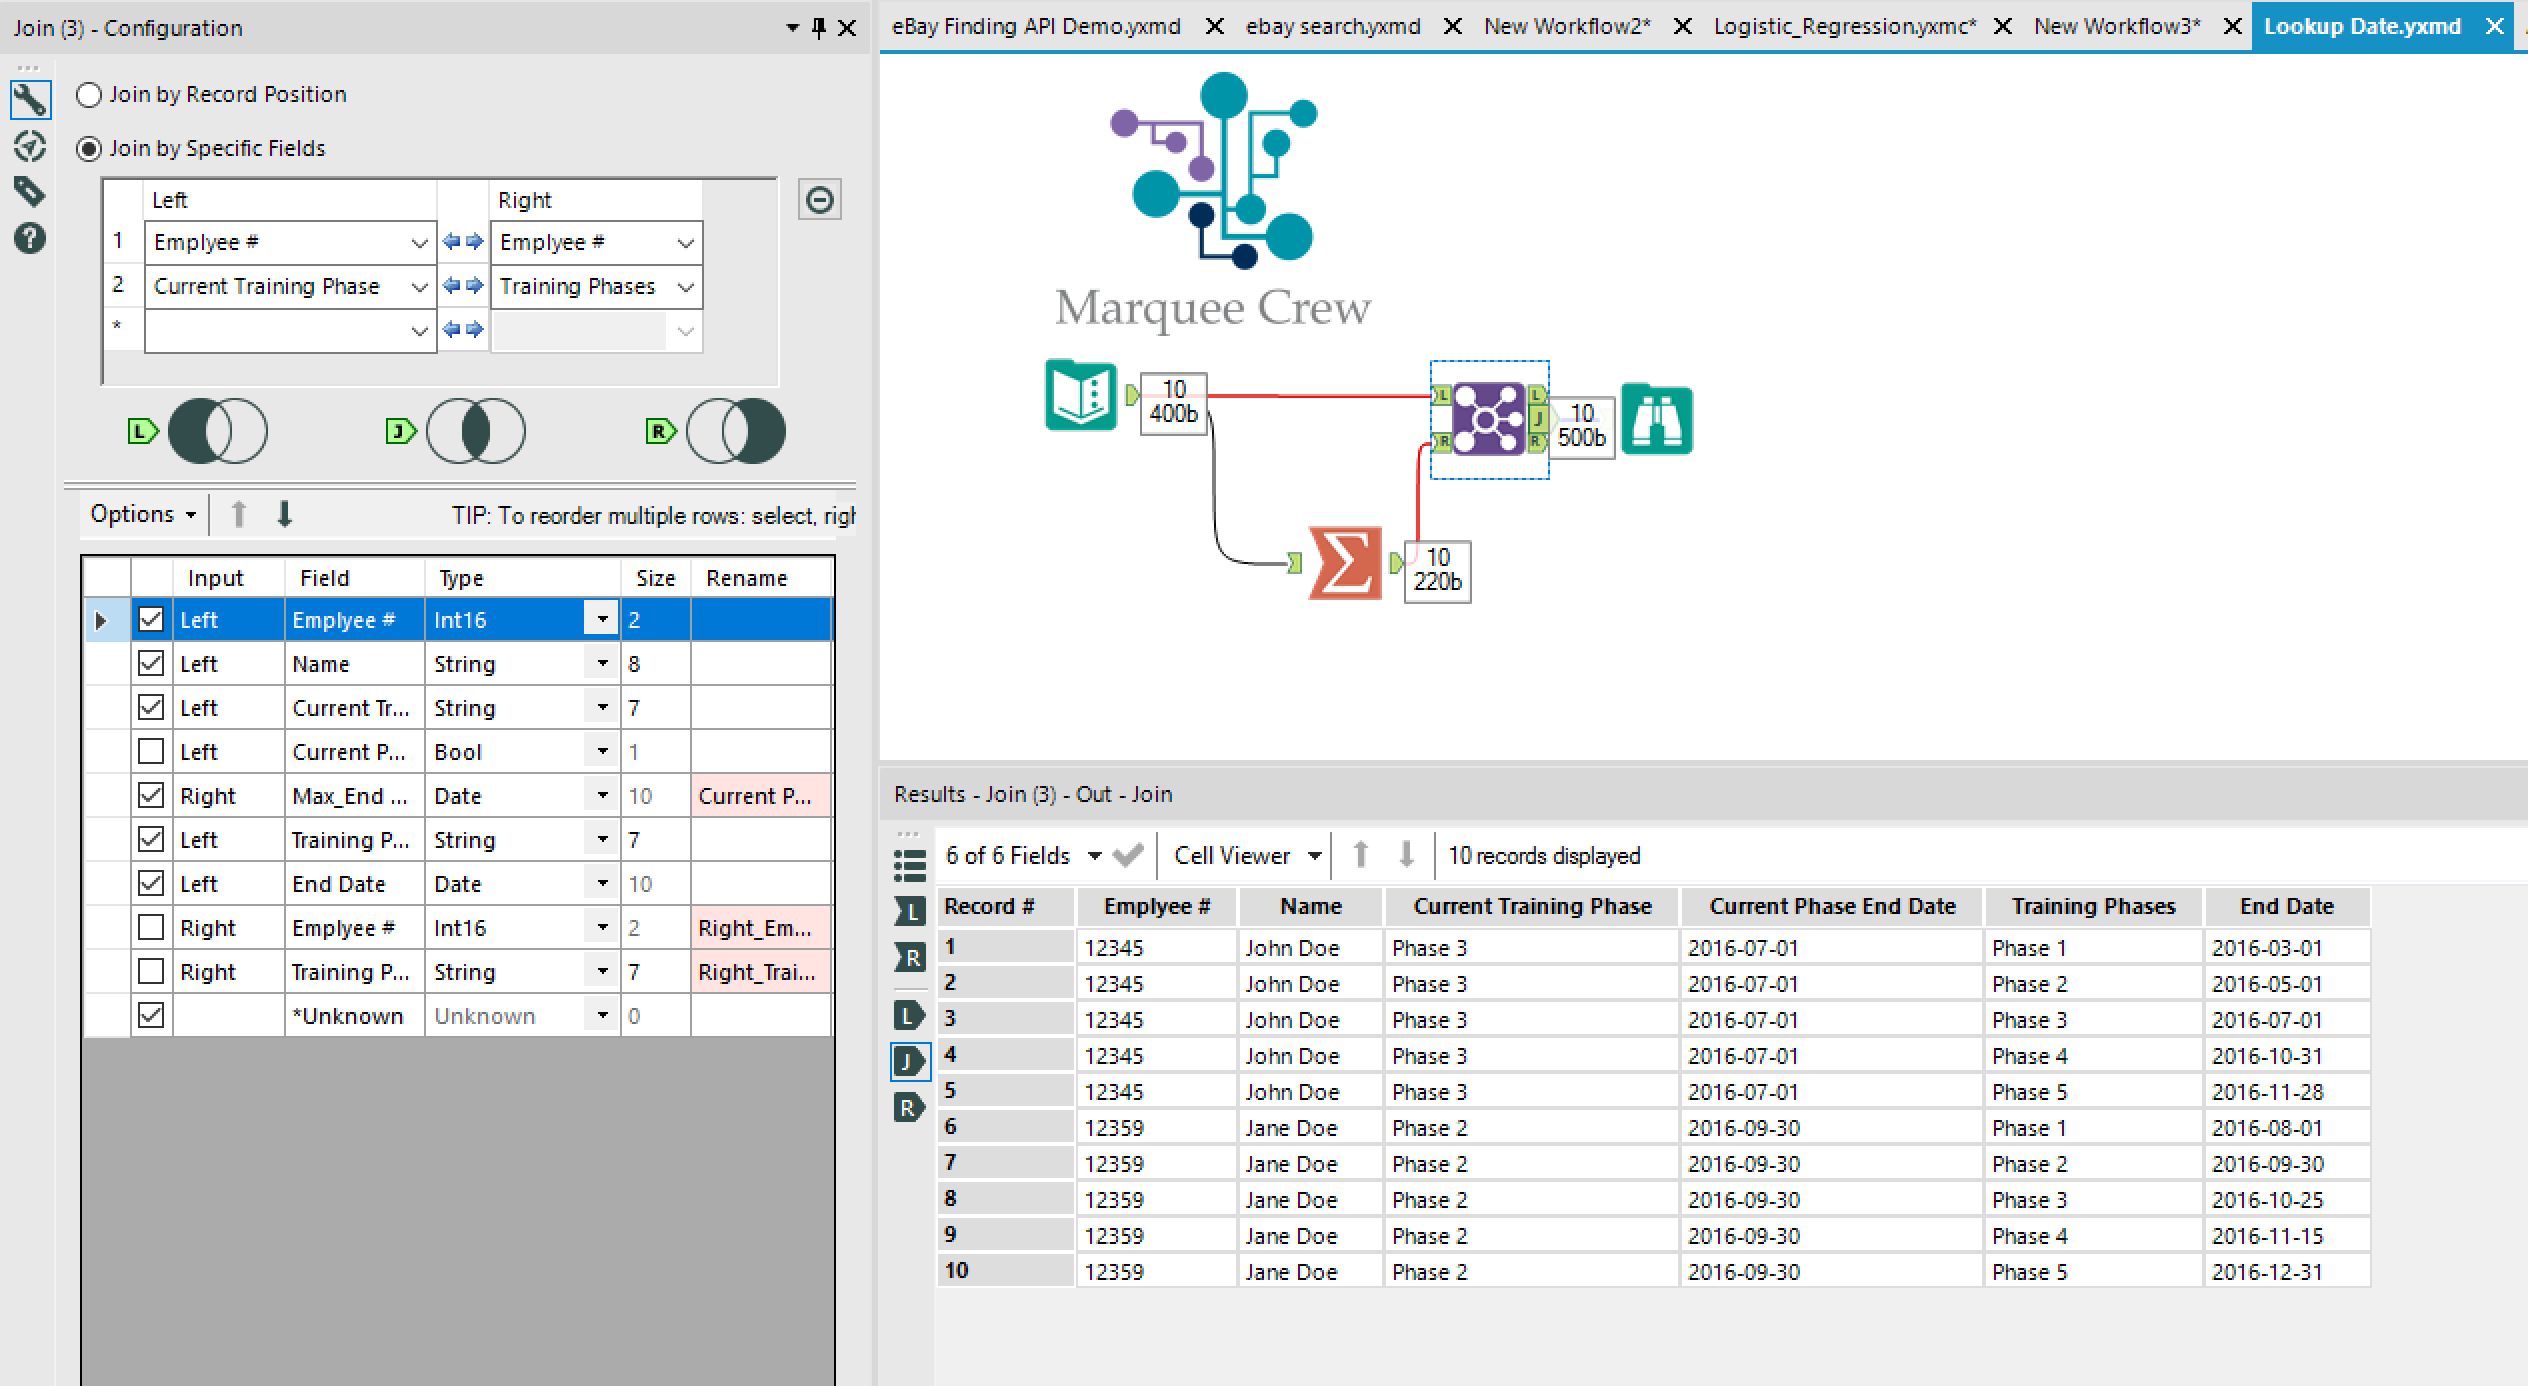Open help using the question mark icon

click(30, 238)
